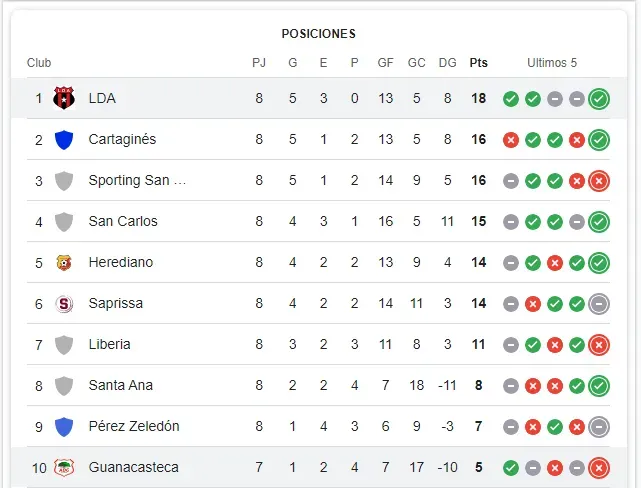This screenshot has height=488, width=641.
Task: Click the Cartaginés blue shield icon
Action: click(x=64, y=139)
